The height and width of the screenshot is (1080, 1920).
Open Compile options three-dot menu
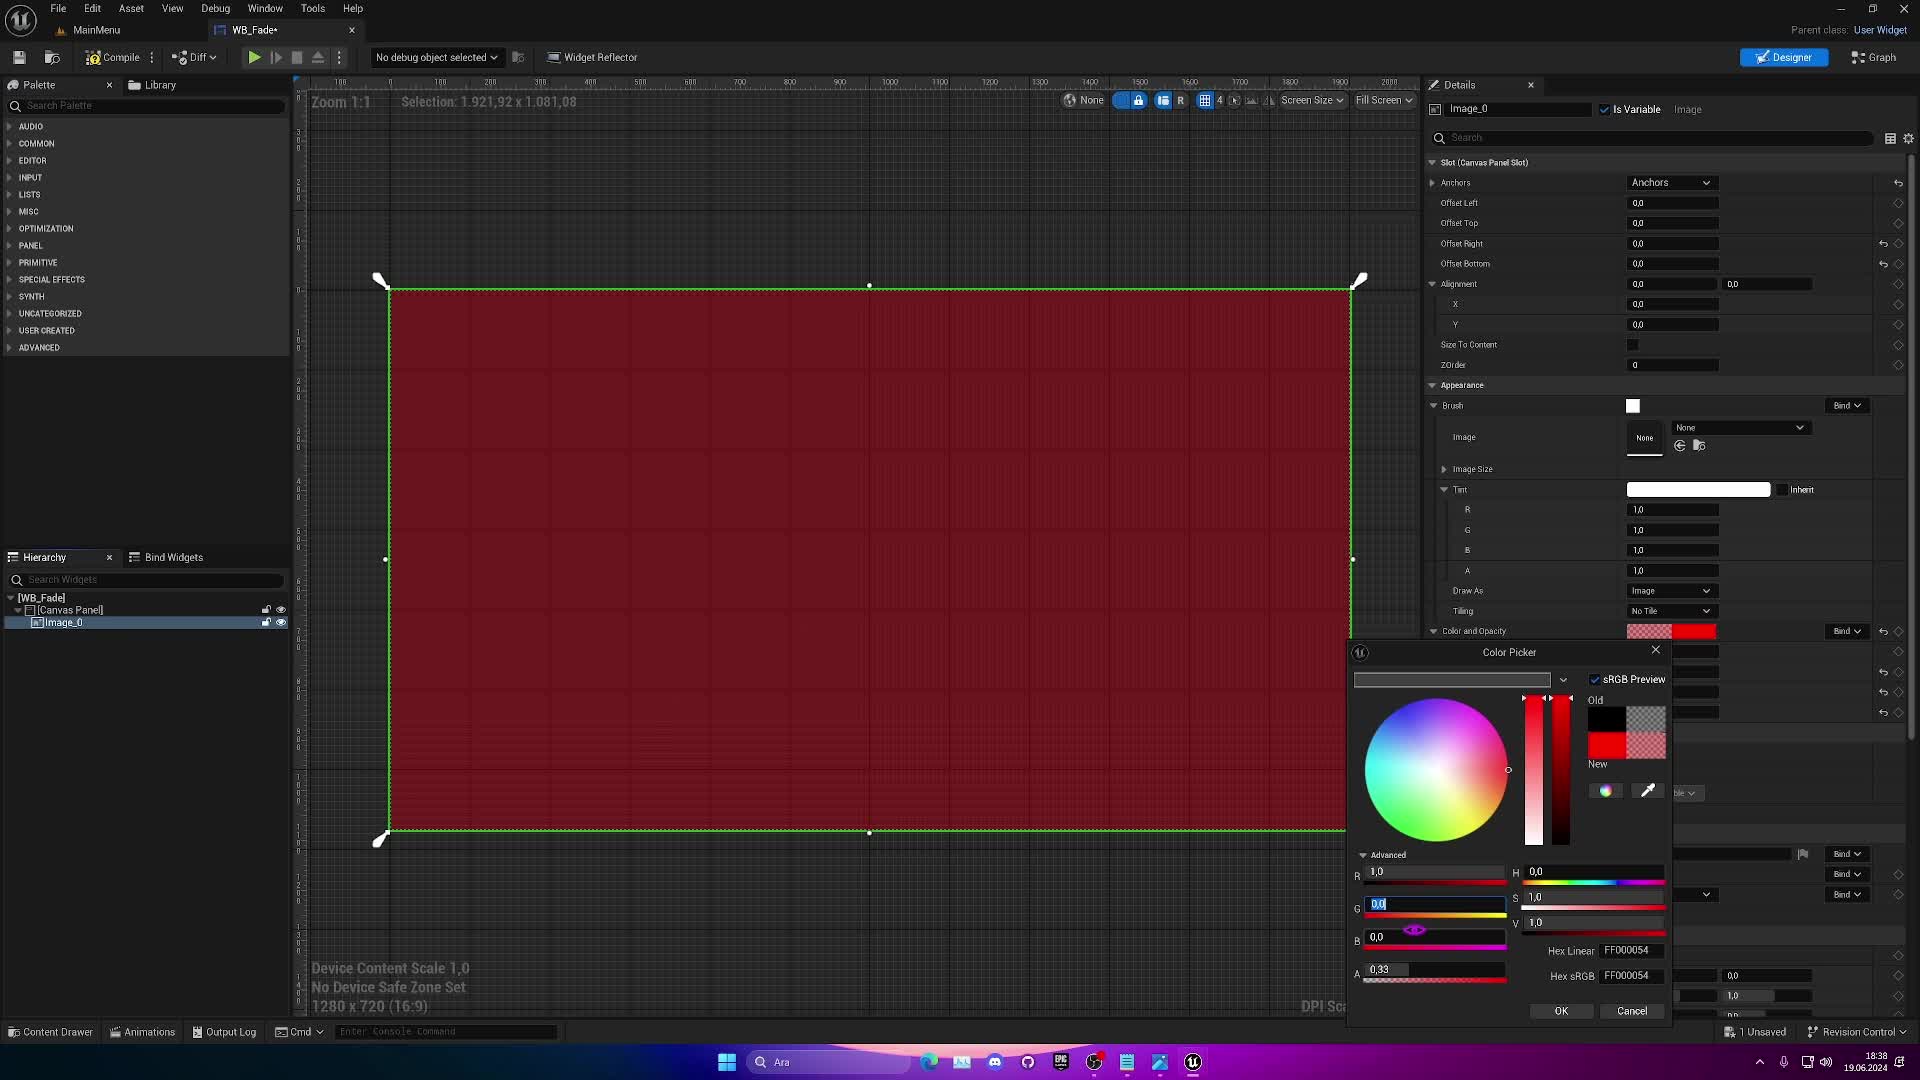[x=152, y=57]
